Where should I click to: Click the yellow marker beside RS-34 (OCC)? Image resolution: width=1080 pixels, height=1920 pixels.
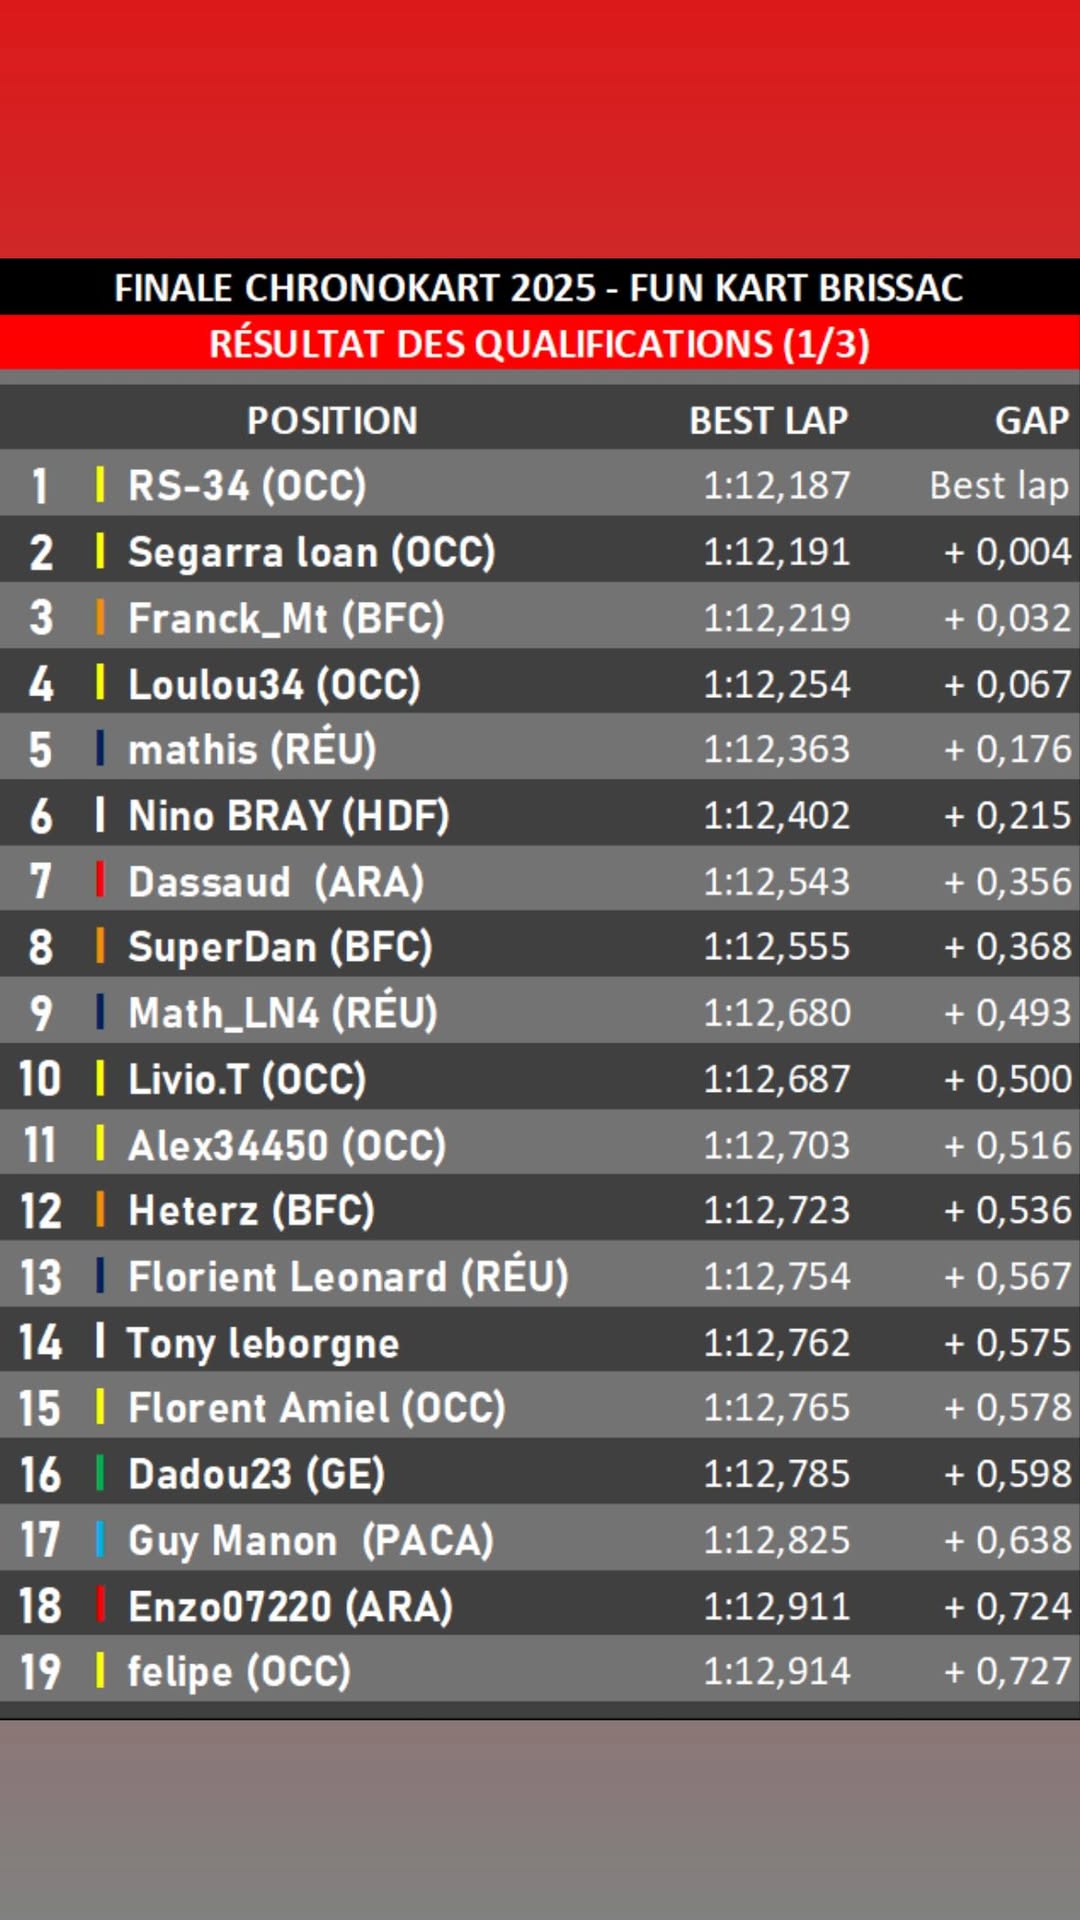point(100,485)
